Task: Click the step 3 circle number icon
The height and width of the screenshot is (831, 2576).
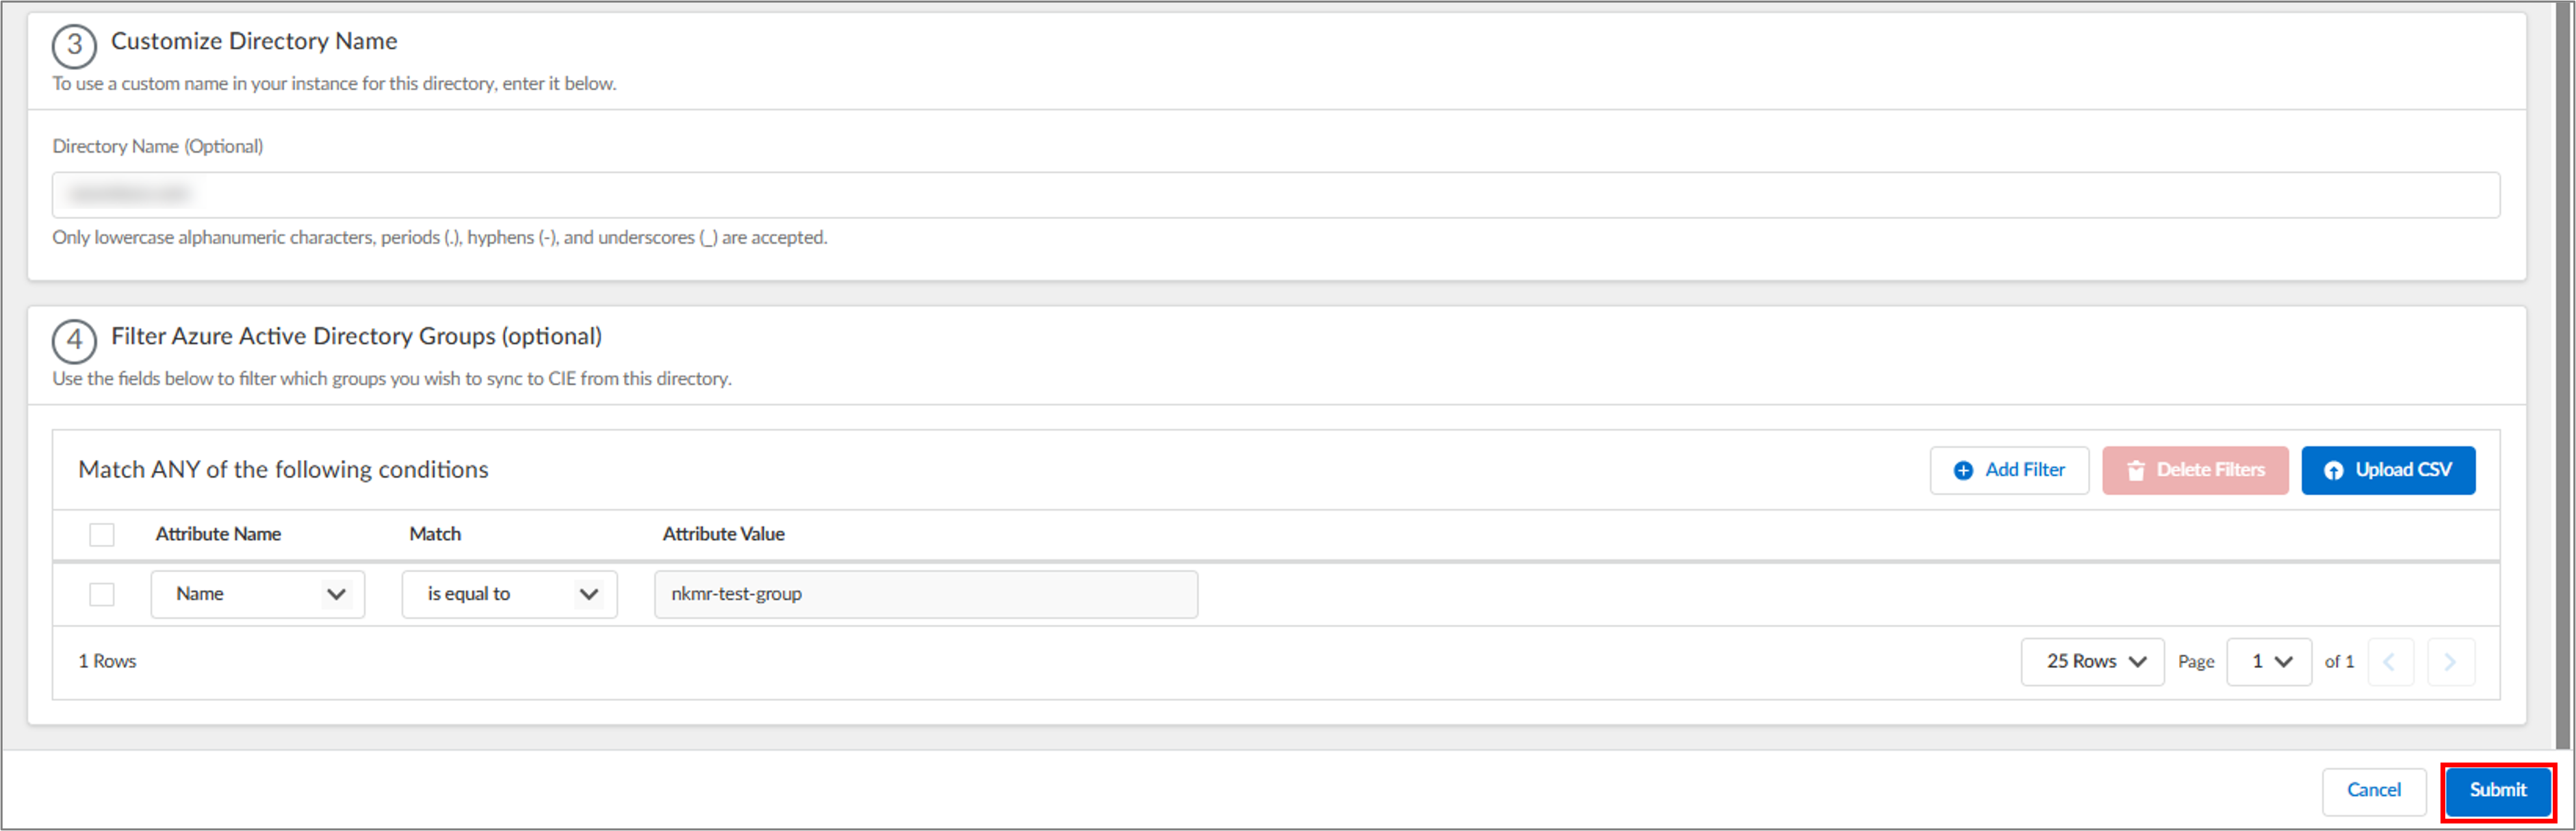Action: tap(74, 46)
